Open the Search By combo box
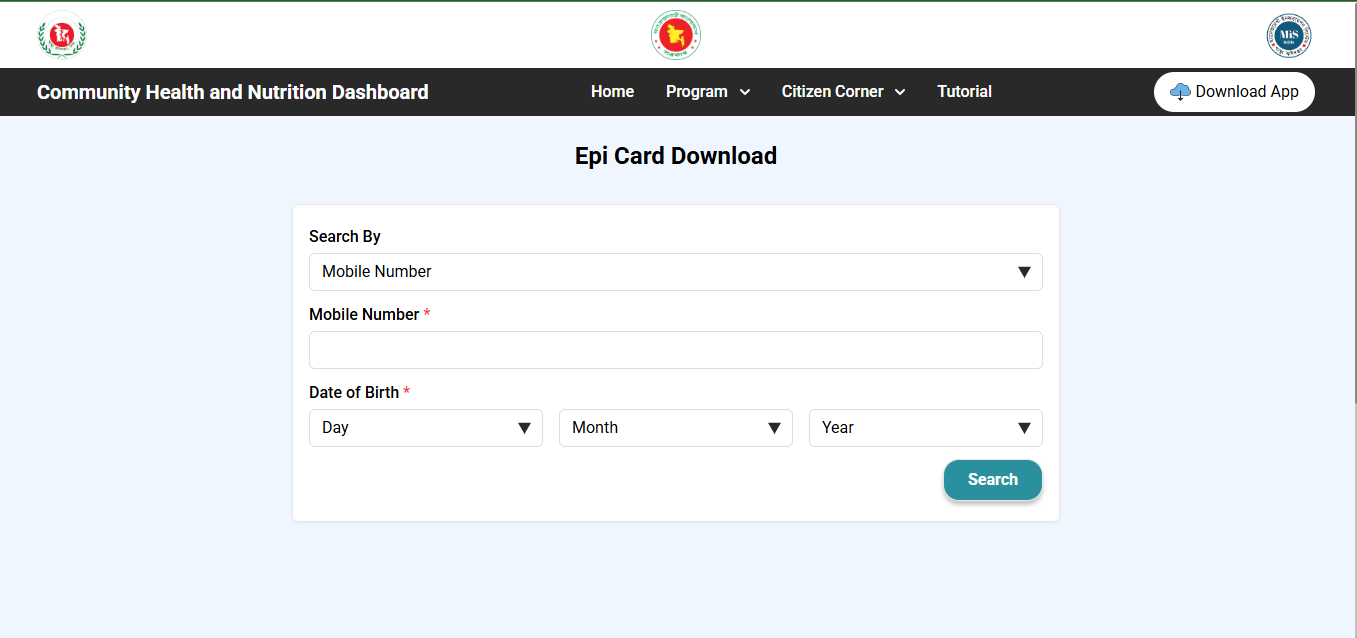Screen dimensions: 1357x638 pos(676,271)
